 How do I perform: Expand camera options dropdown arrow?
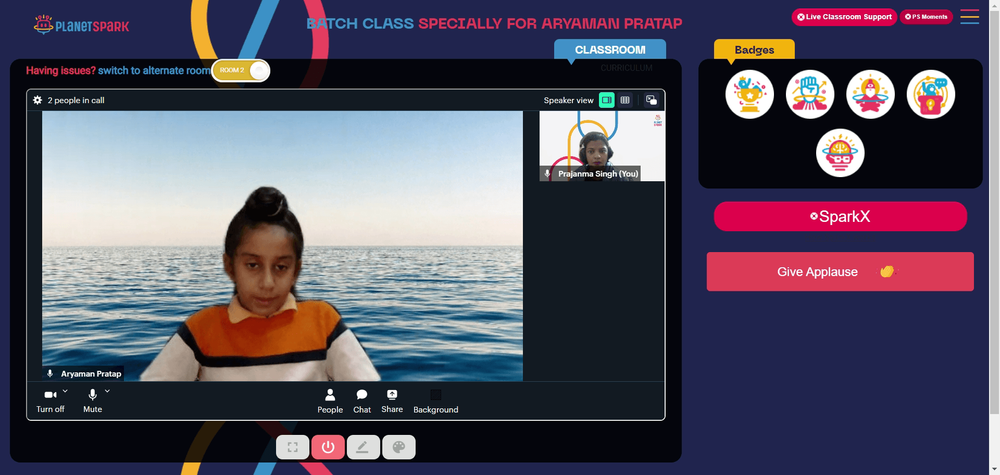click(65, 391)
